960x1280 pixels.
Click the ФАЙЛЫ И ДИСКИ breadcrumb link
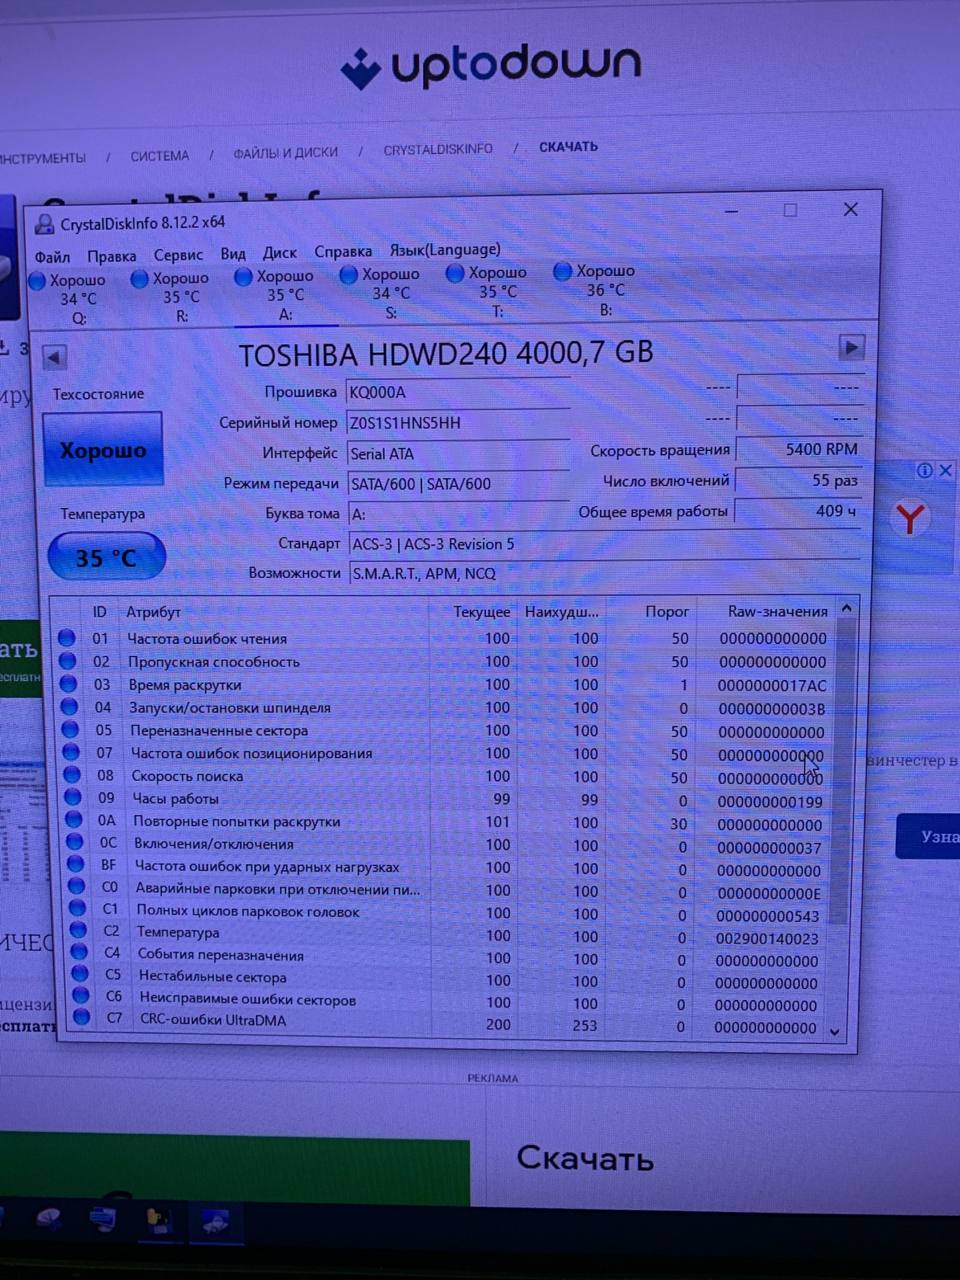(x=286, y=153)
